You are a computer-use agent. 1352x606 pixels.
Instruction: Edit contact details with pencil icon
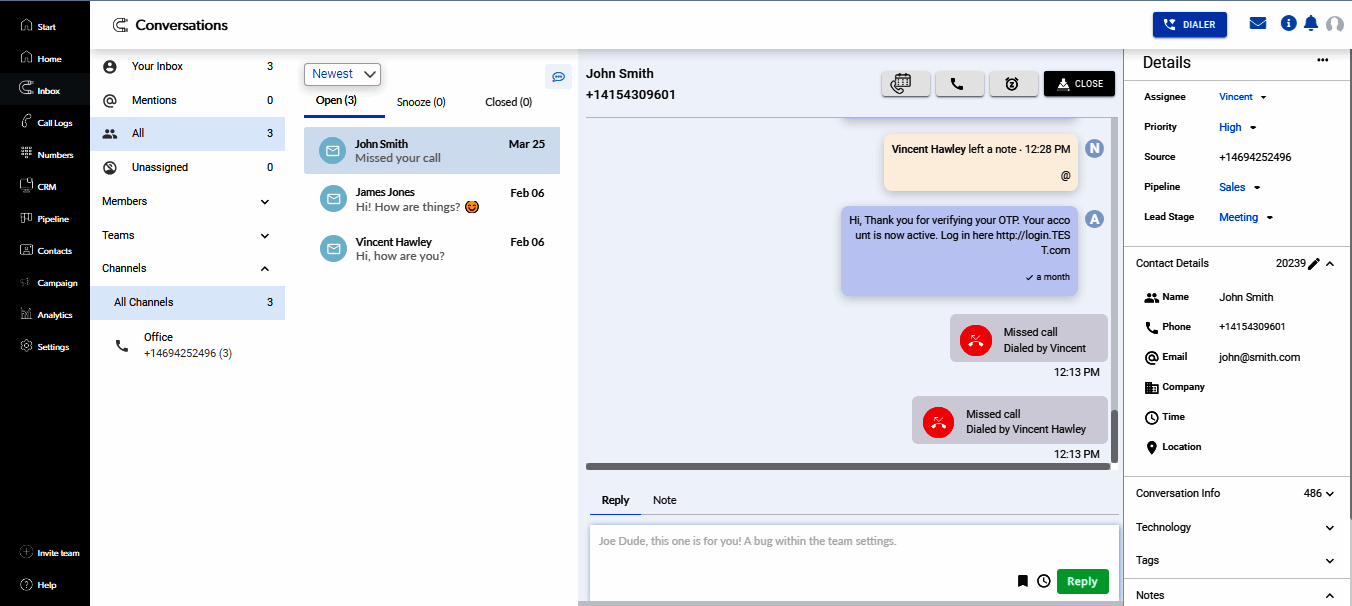1314,264
